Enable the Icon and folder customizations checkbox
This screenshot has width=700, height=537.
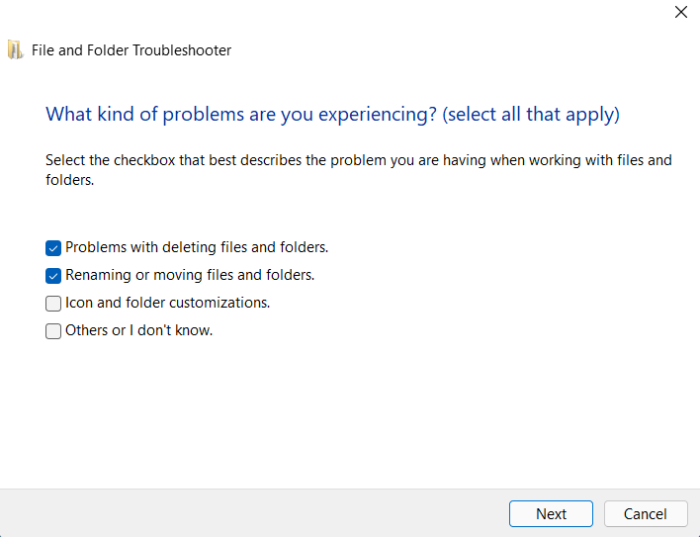tap(54, 303)
